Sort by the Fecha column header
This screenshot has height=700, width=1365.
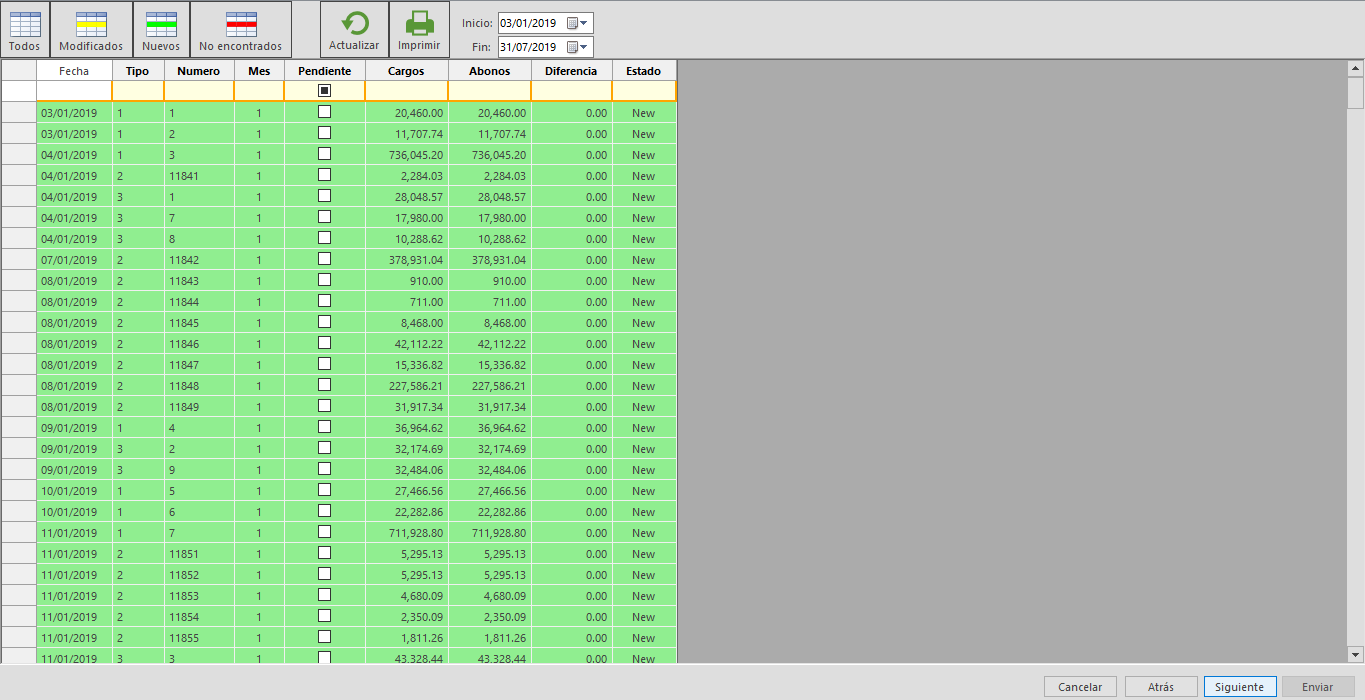click(74, 71)
